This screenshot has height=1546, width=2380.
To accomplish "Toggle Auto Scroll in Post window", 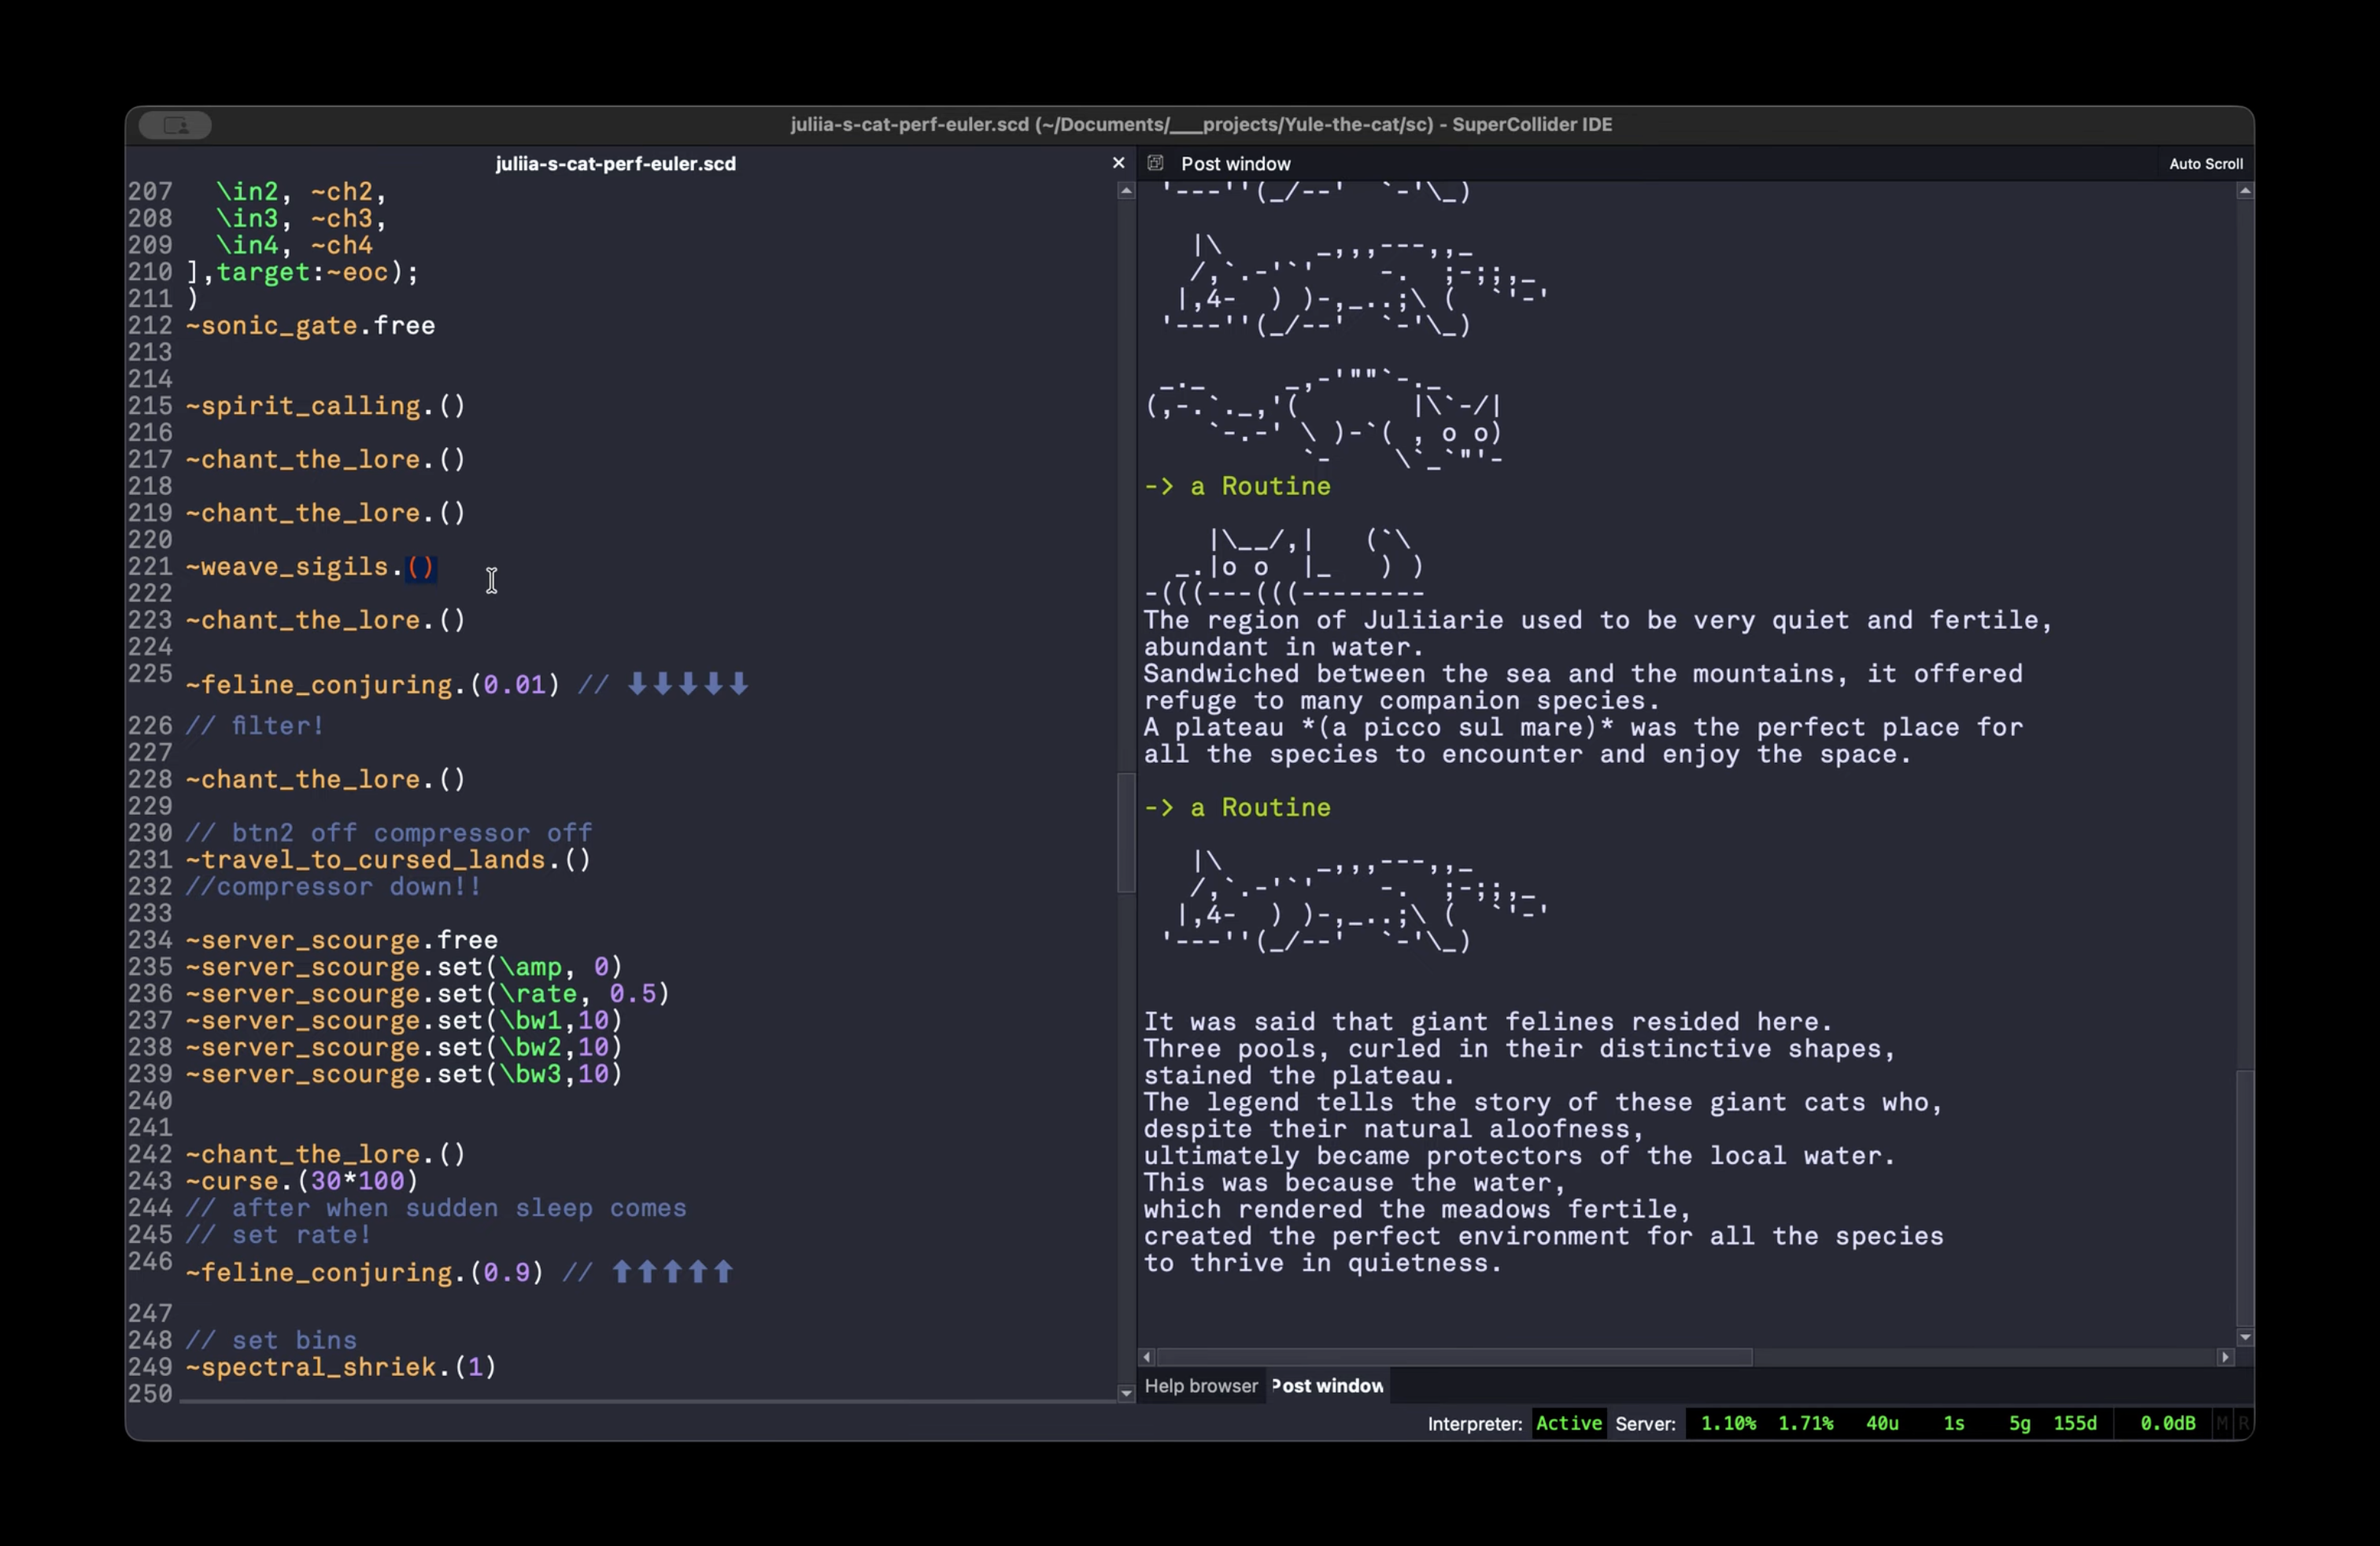I will click(x=2205, y=164).
